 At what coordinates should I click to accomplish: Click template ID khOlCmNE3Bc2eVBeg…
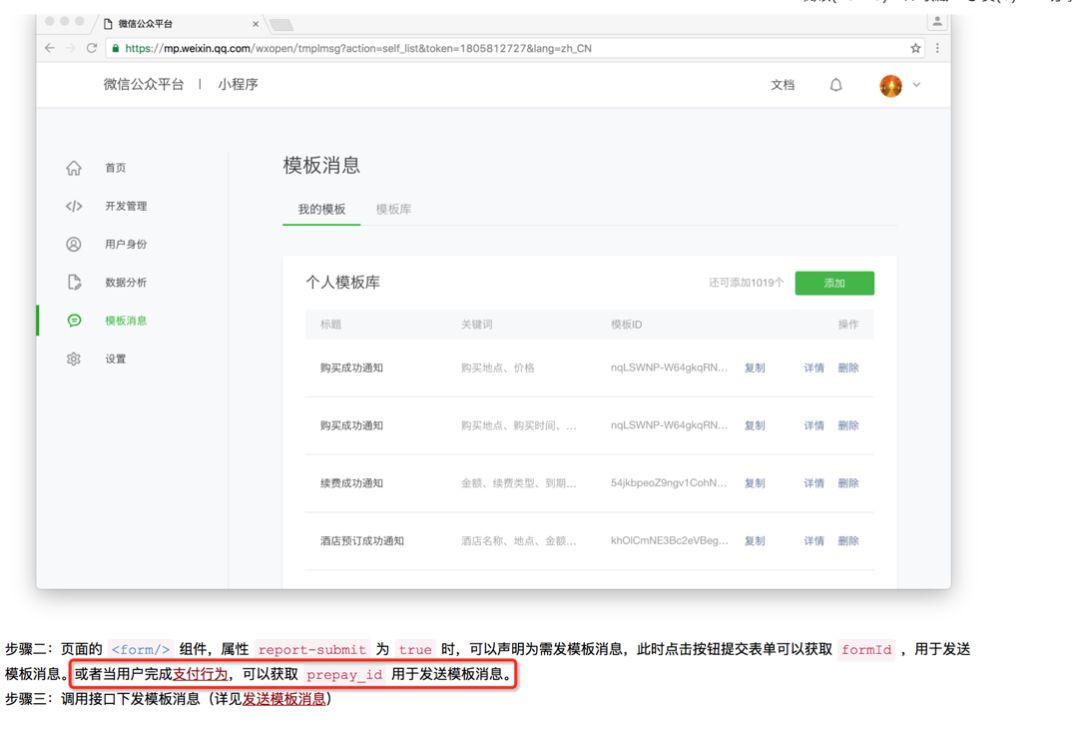(x=669, y=541)
